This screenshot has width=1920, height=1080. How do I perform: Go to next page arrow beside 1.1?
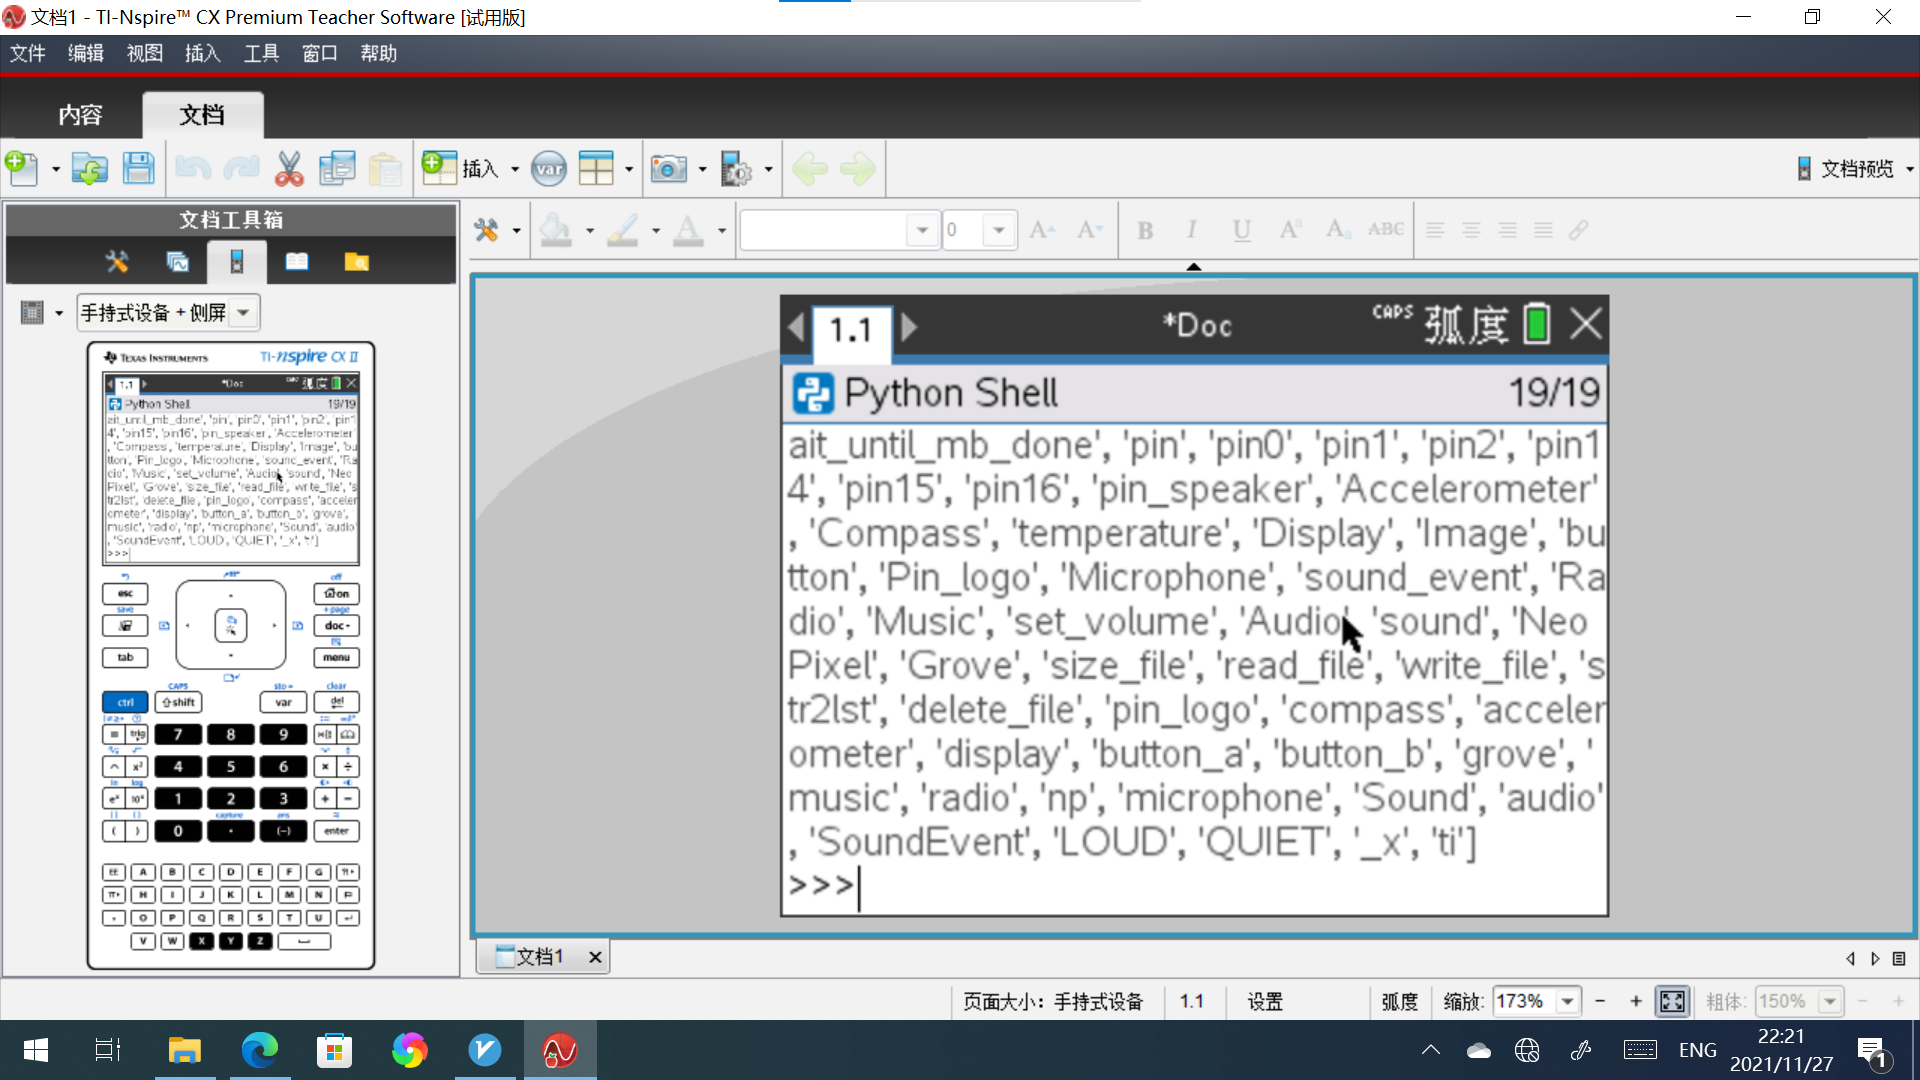(x=908, y=327)
